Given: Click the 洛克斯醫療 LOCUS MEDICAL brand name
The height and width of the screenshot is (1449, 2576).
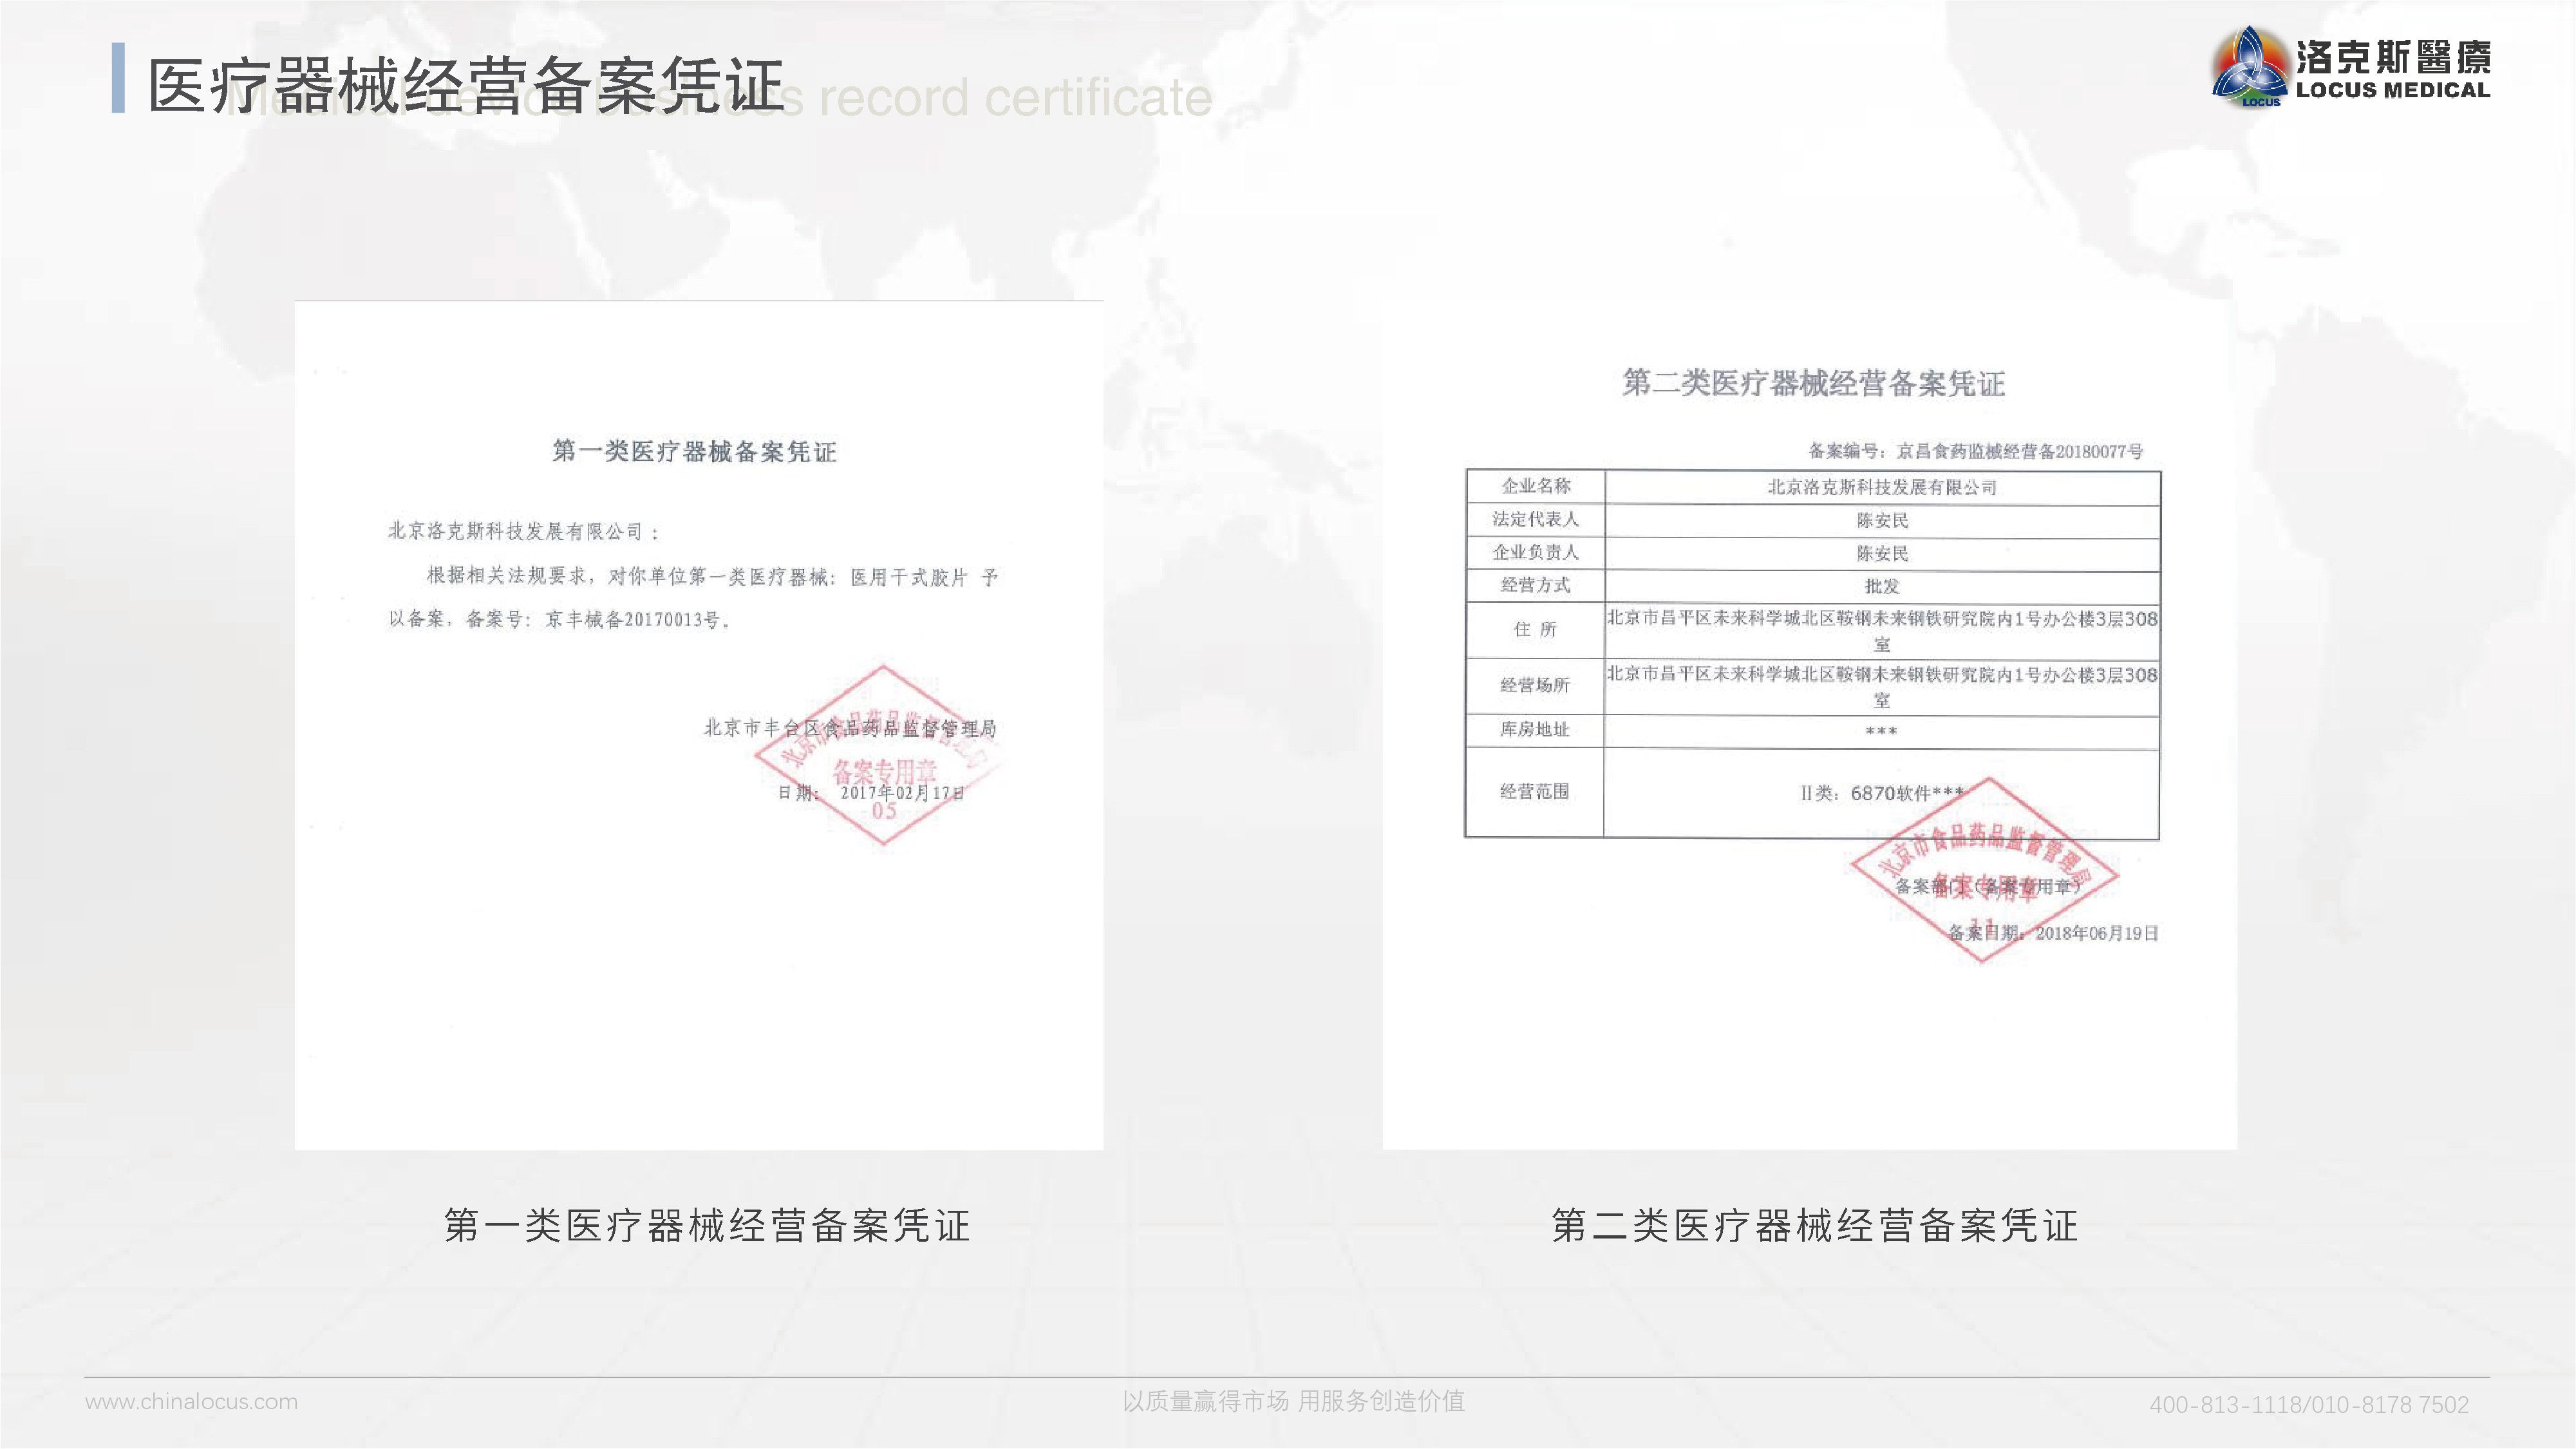Looking at the screenshot, I should pos(2393,69).
